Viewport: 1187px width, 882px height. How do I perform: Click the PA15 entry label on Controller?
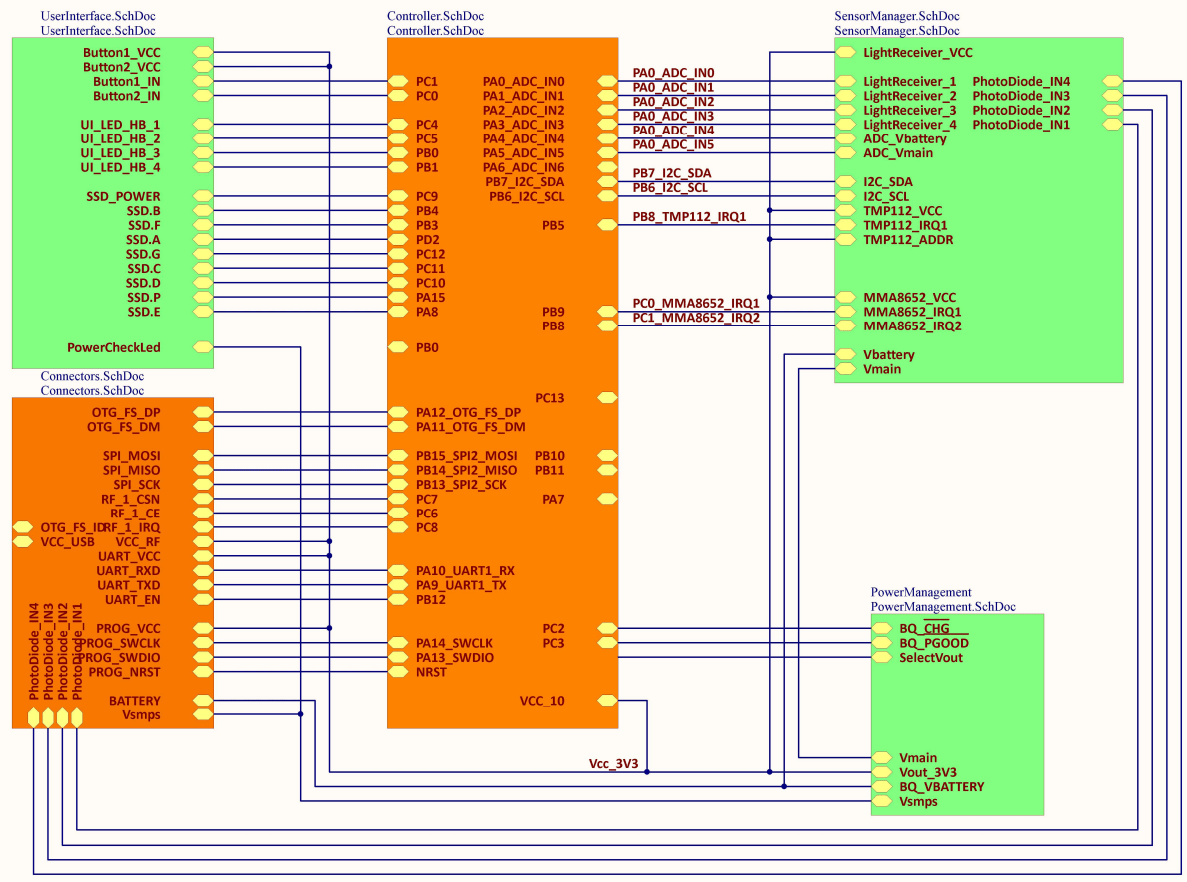(430, 298)
